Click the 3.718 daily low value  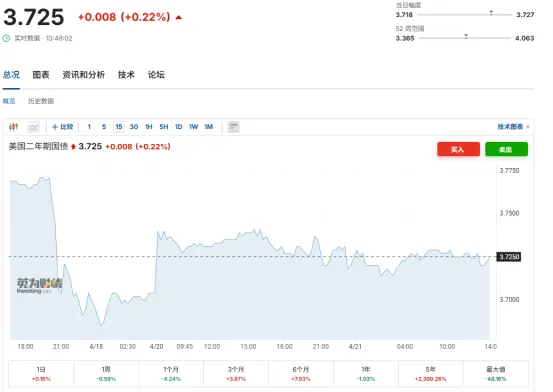pos(404,14)
